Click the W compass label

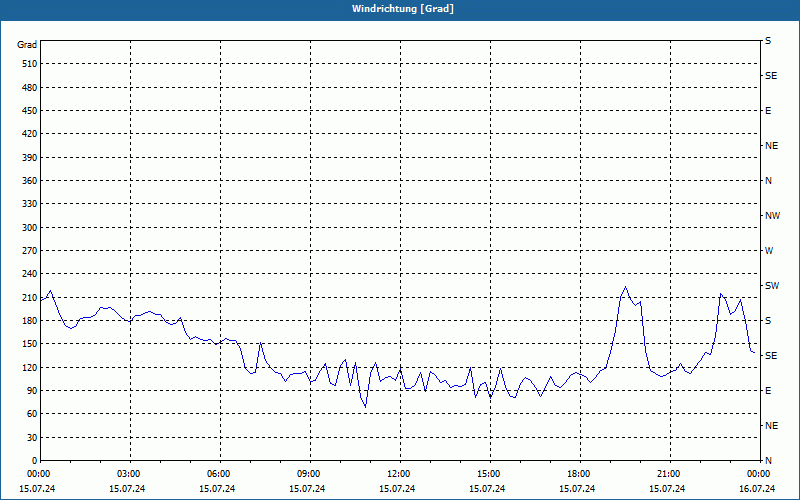tap(769, 251)
